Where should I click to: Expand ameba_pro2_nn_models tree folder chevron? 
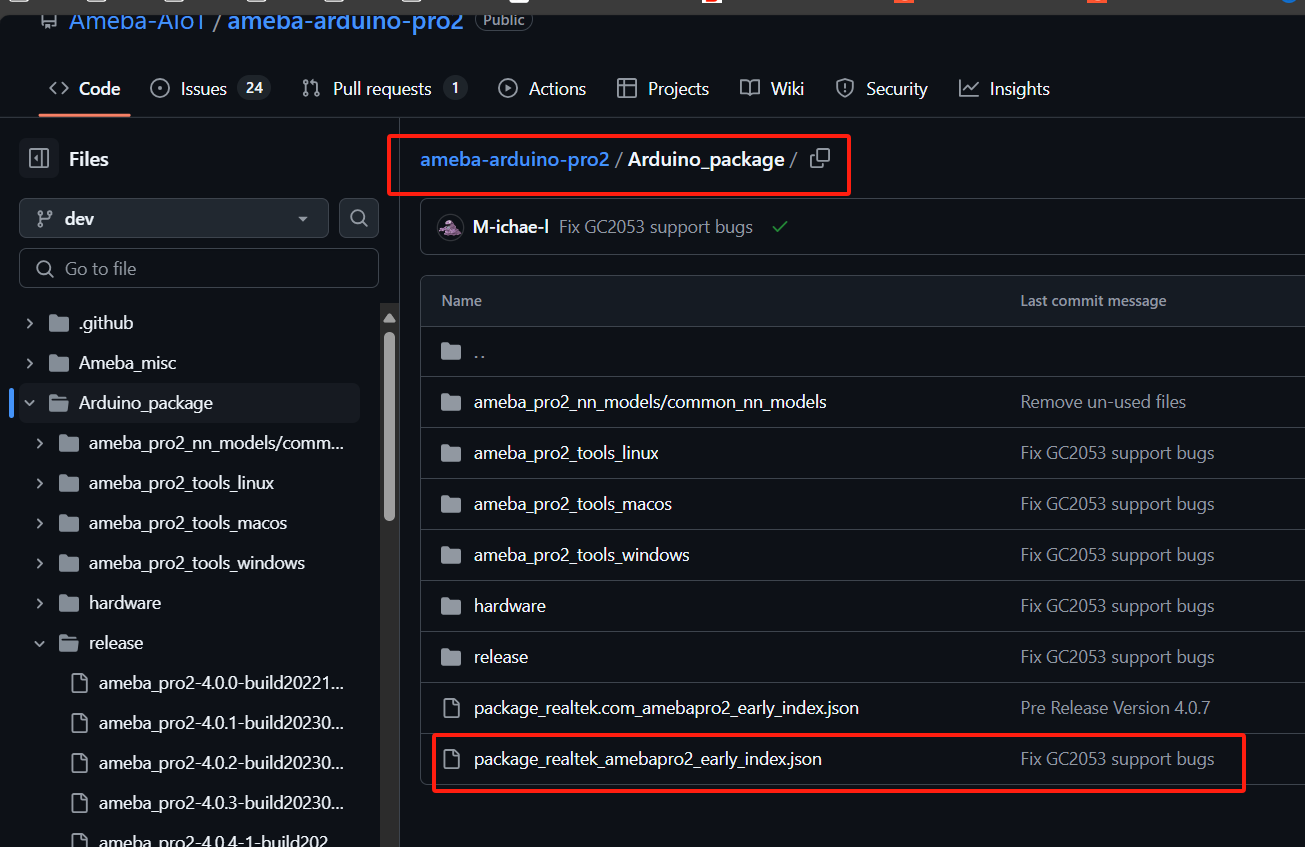[x=40, y=443]
